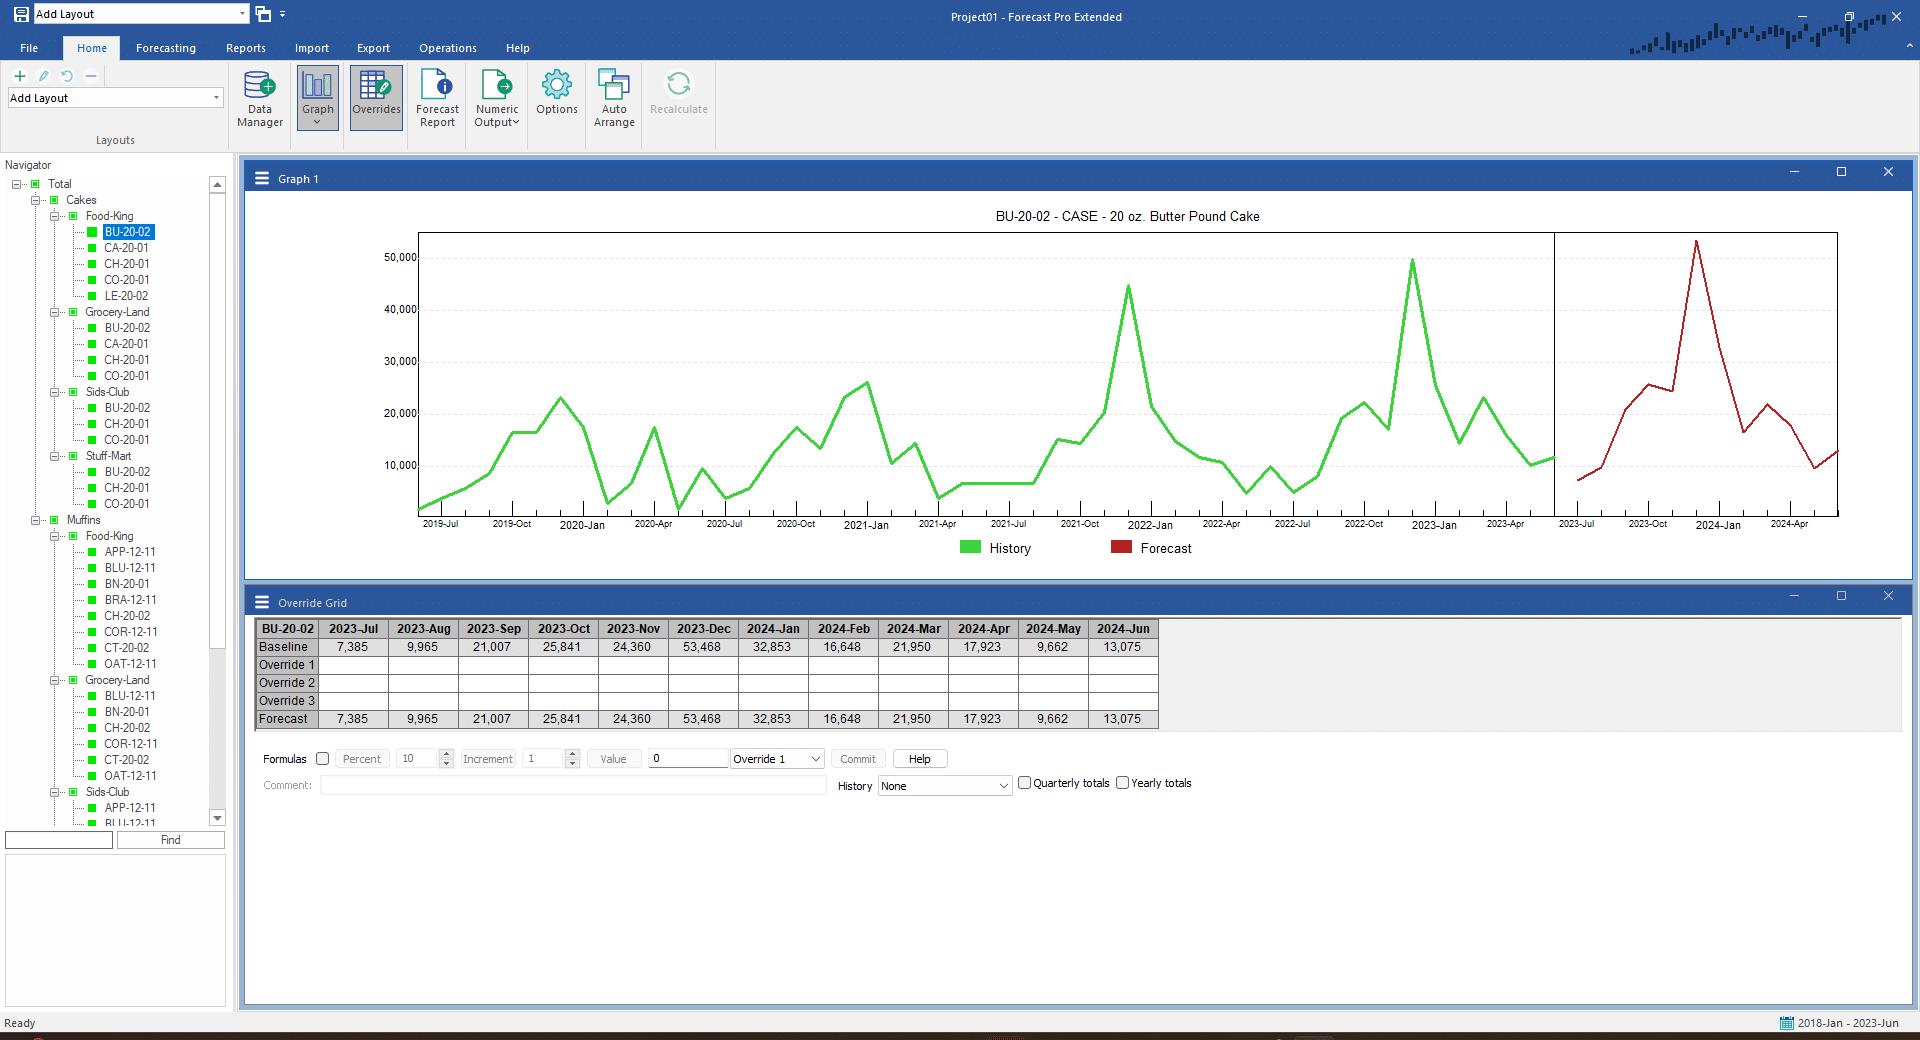This screenshot has height=1040, width=1920.
Task: Enable the Formulas checkbox
Action: pos(322,759)
